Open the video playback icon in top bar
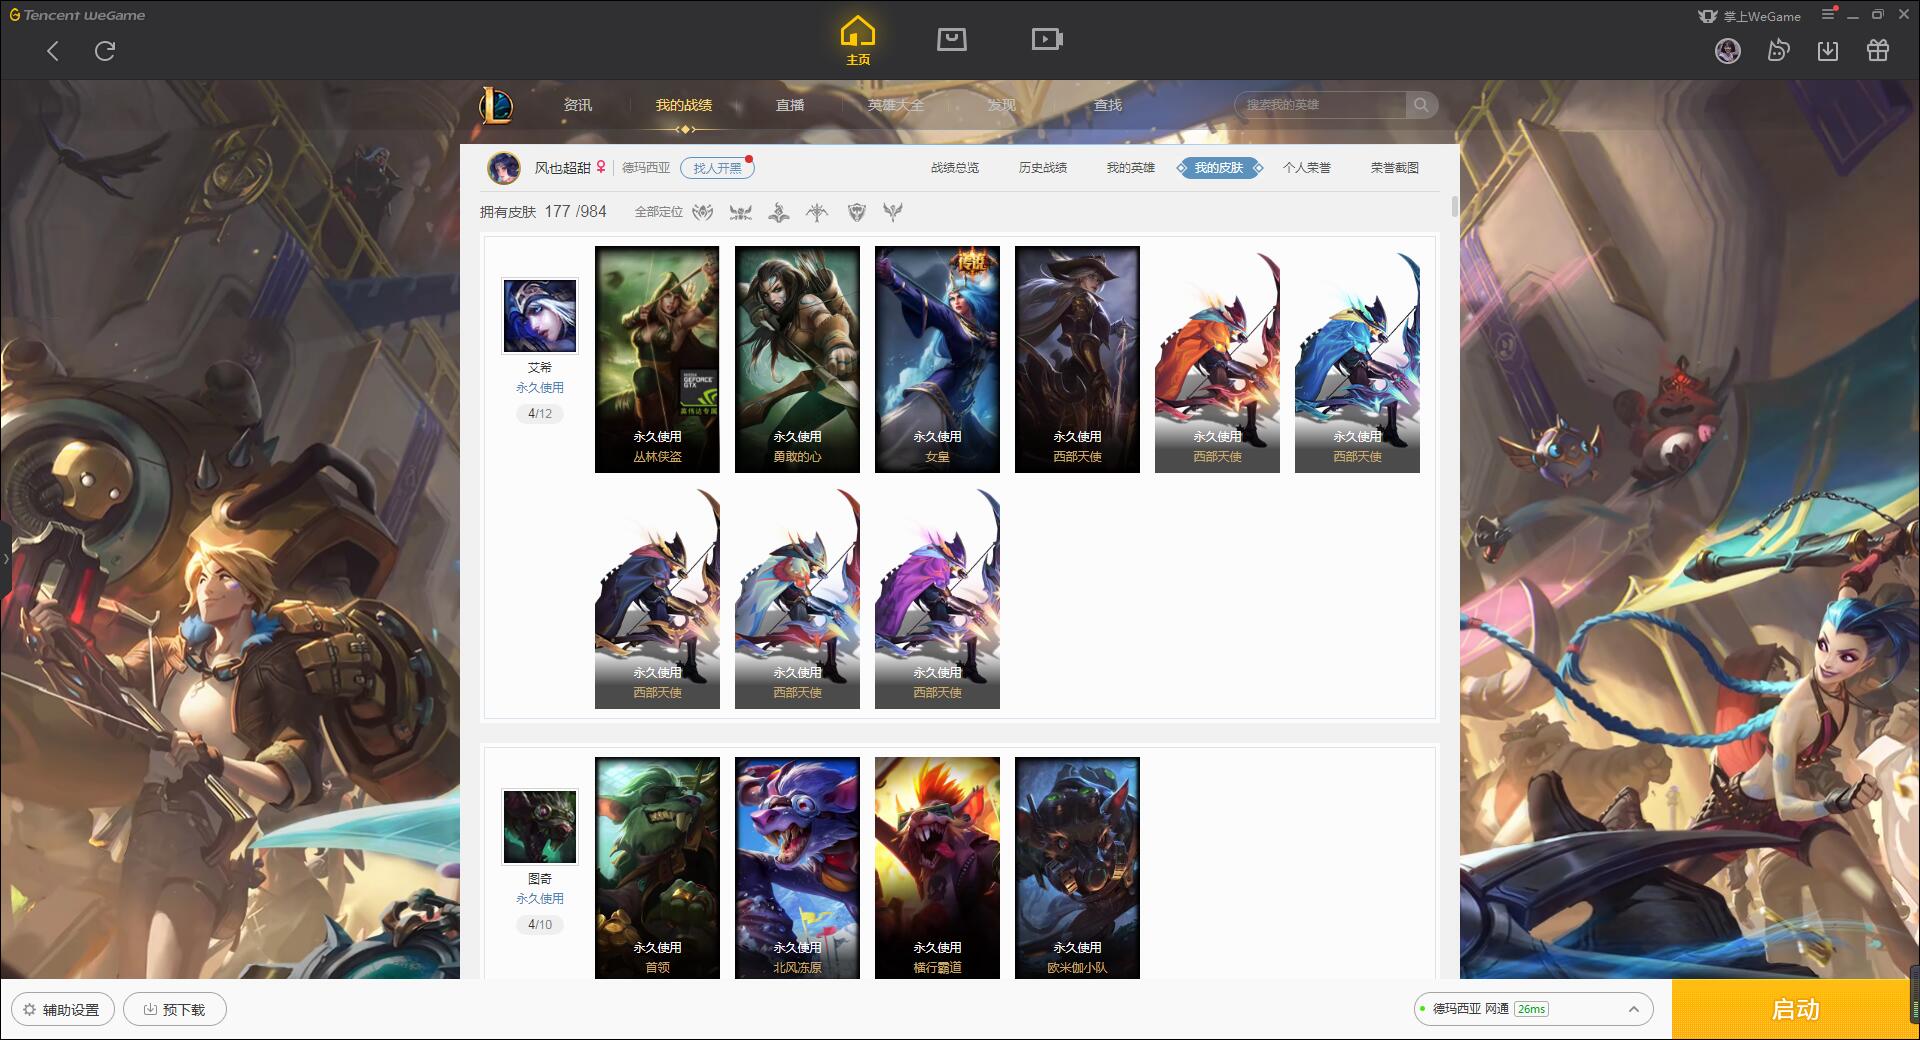Image resolution: width=1920 pixels, height=1040 pixels. click(x=1046, y=39)
